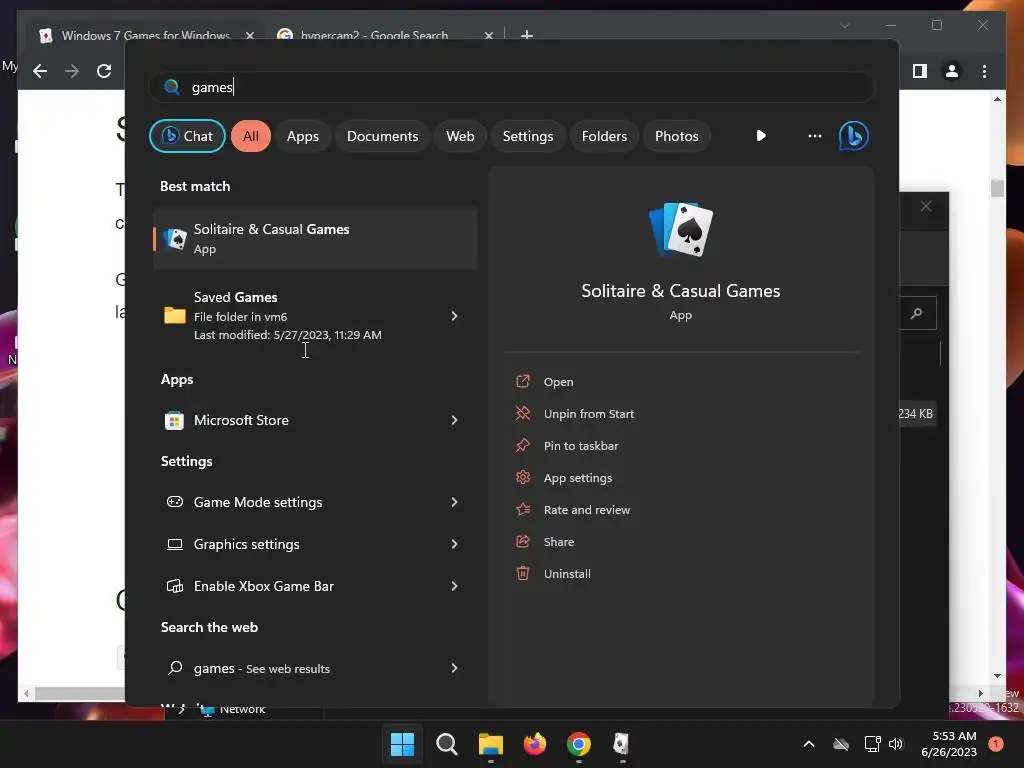This screenshot has width=1024, height=768.
Task: Open Enable Xbox Game Bar result
Action: pos(296,586)
